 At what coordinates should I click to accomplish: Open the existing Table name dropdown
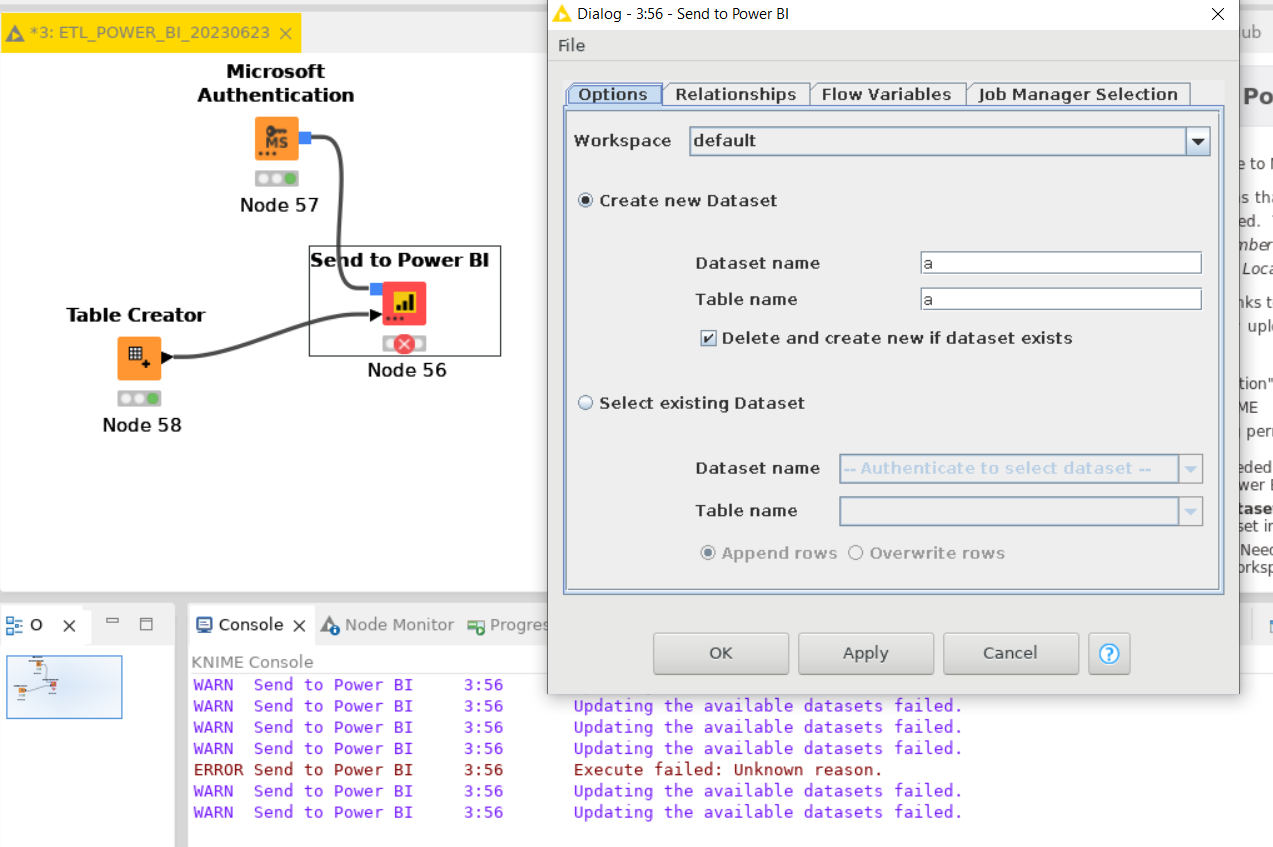point(1190,511)
